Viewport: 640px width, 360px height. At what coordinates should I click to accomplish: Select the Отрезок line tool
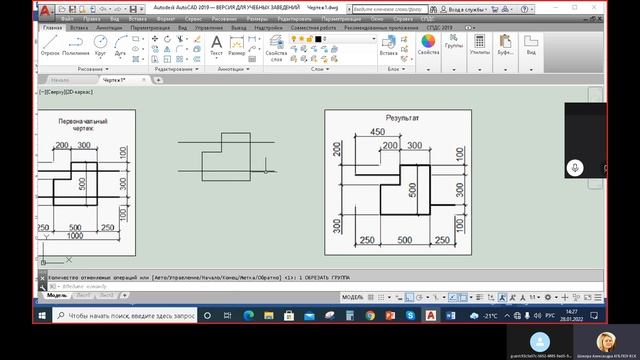pyautogui.click(x=50, y=45)
